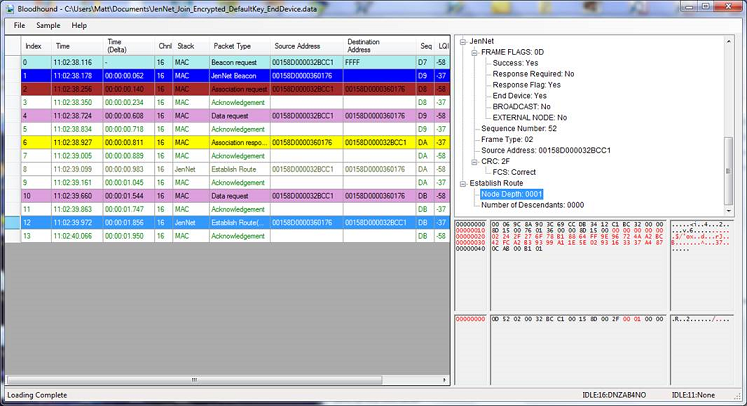Open the Help menu
747x406 pixels.
79,25
